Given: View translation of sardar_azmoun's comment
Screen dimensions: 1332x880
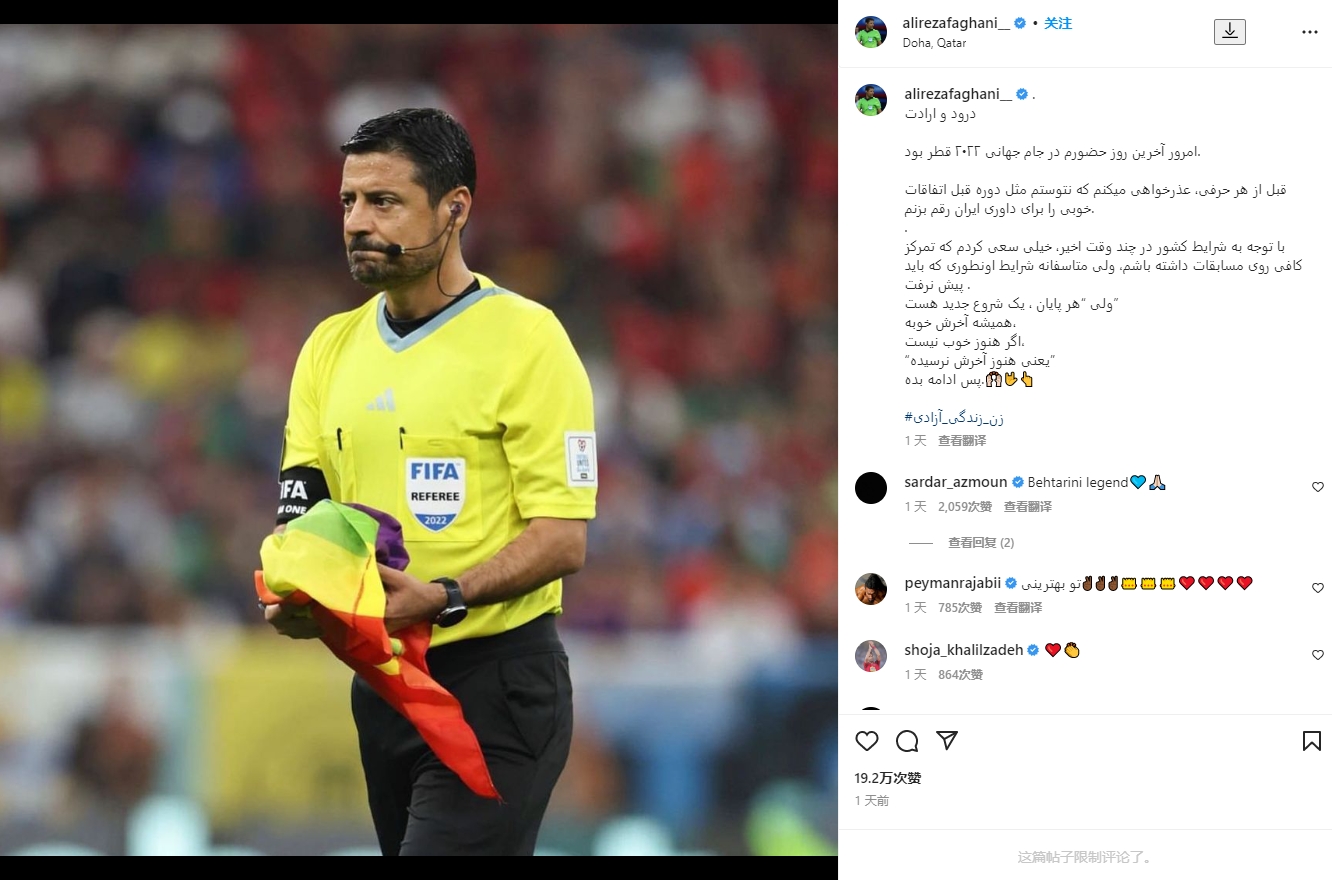Looking at the screenshot, I should coord(1028,507).
